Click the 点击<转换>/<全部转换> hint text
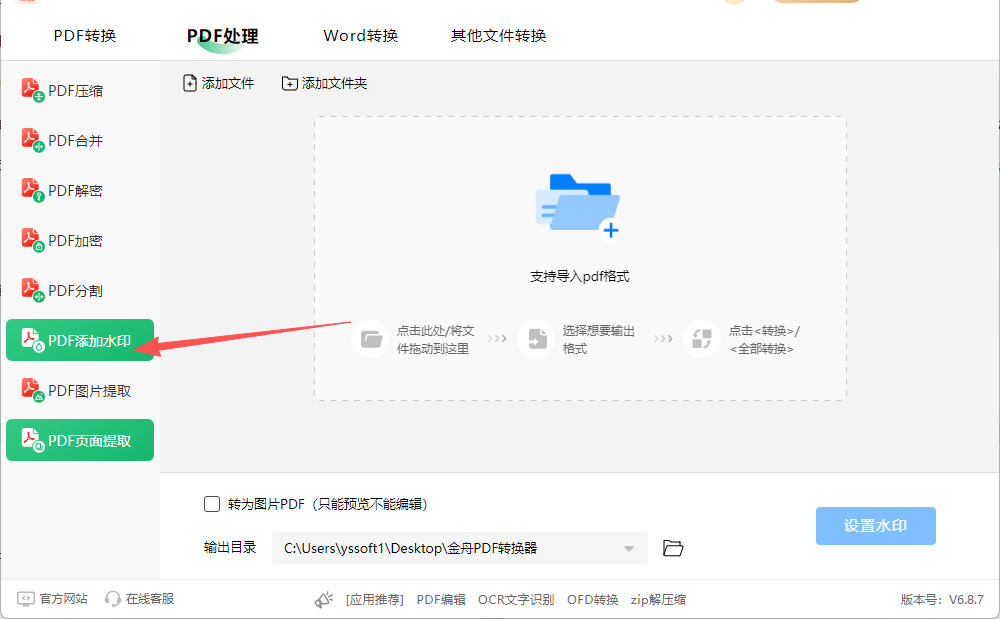 coord(764,340)
